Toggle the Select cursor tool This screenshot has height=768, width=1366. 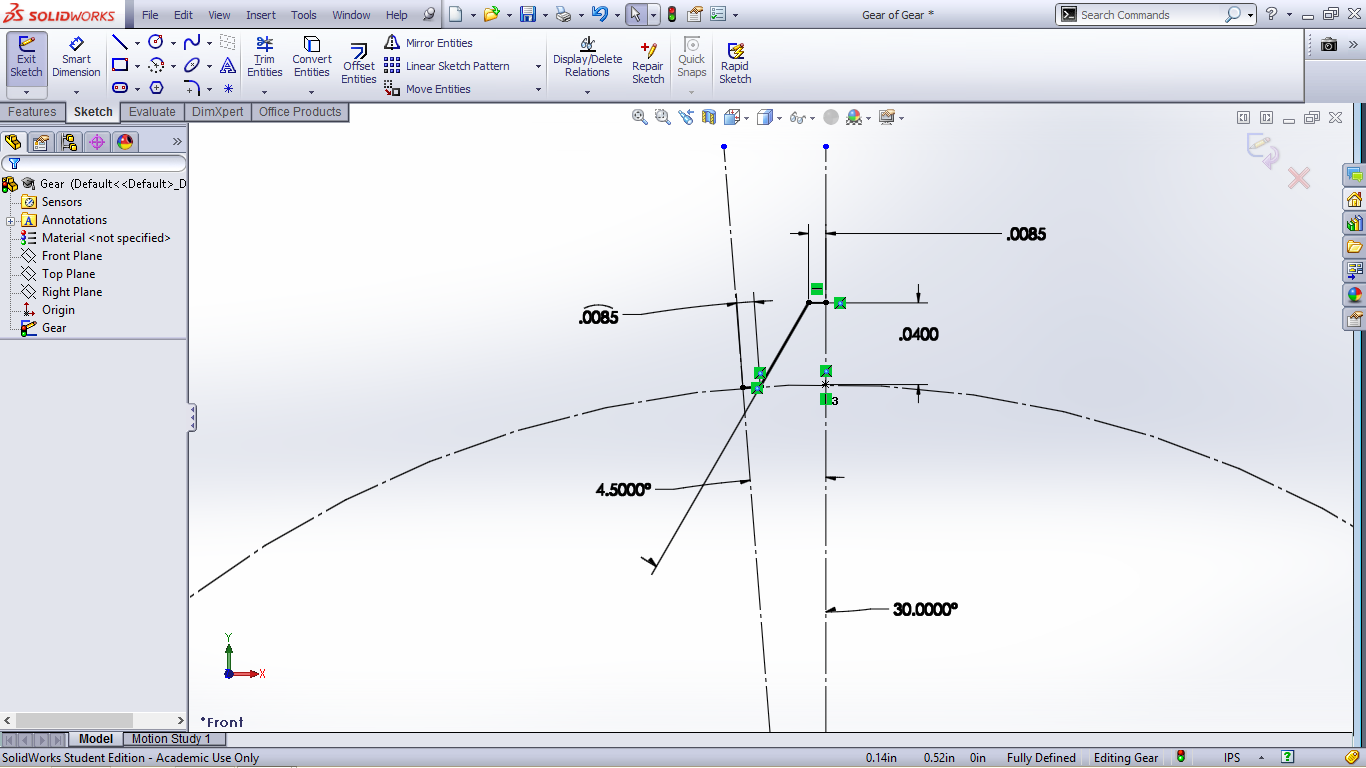click(635, 15)
